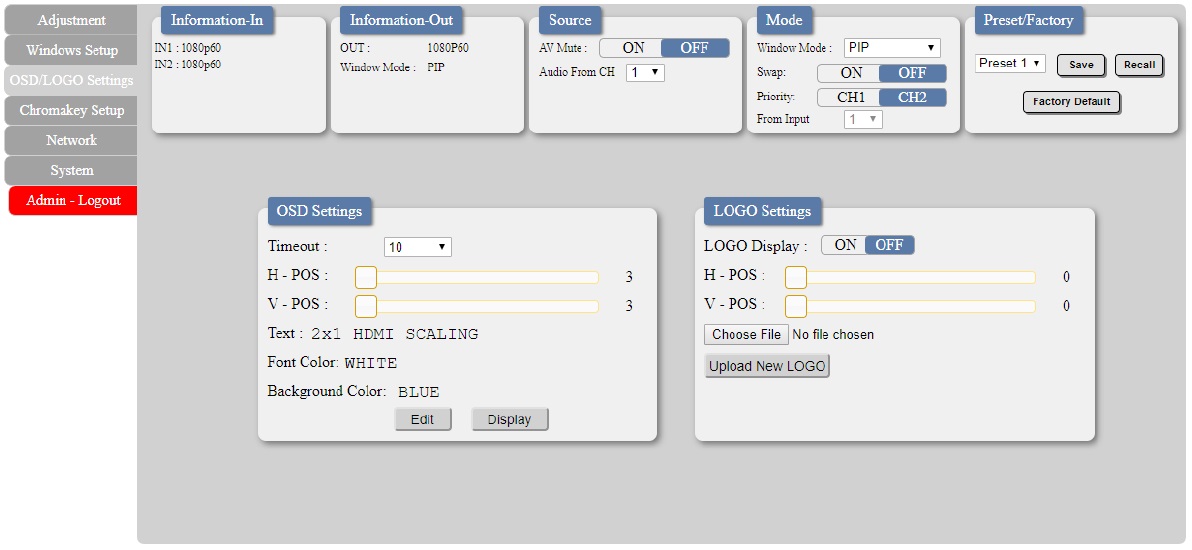The image size is (1192, 550).
Task: Enable LOGO Display with ON
Action: [x=845, y=245]
